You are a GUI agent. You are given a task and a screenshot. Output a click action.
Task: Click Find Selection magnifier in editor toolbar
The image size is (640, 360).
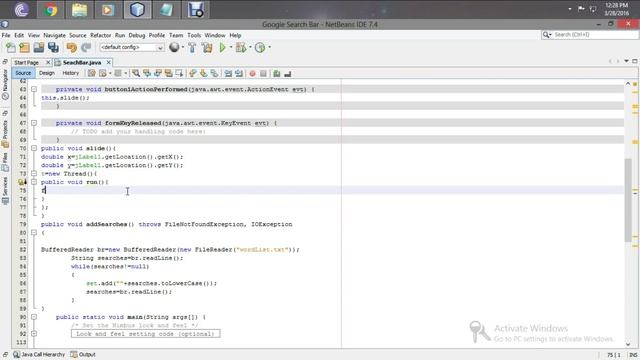tap(136, 73)
